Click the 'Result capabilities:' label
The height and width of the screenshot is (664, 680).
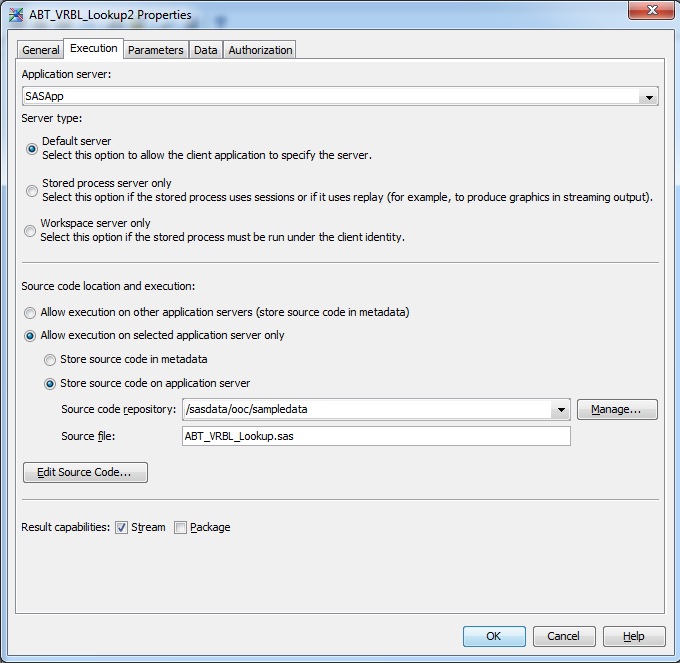[65, 527]
